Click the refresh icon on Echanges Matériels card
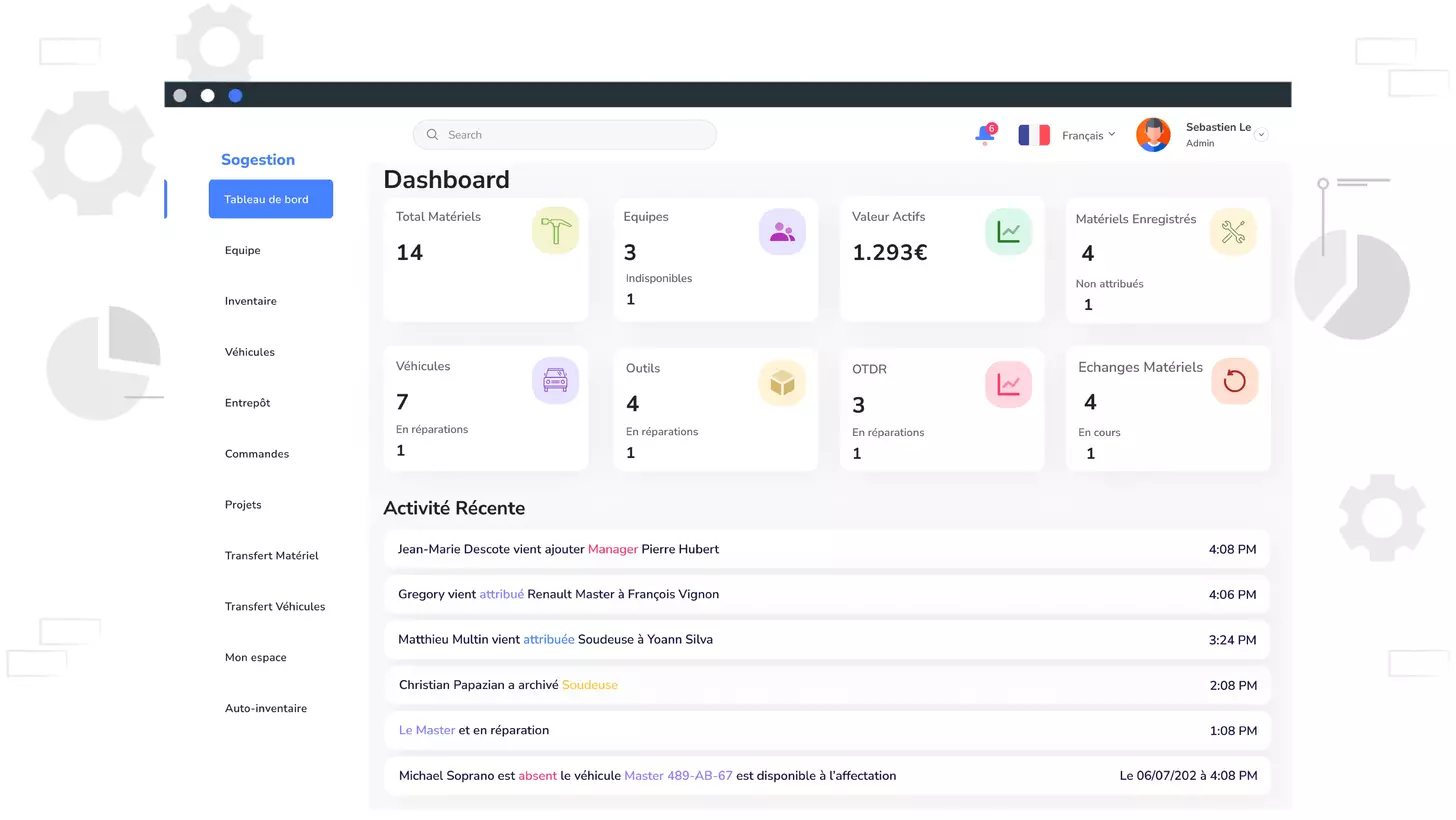 pos(1234,381)
